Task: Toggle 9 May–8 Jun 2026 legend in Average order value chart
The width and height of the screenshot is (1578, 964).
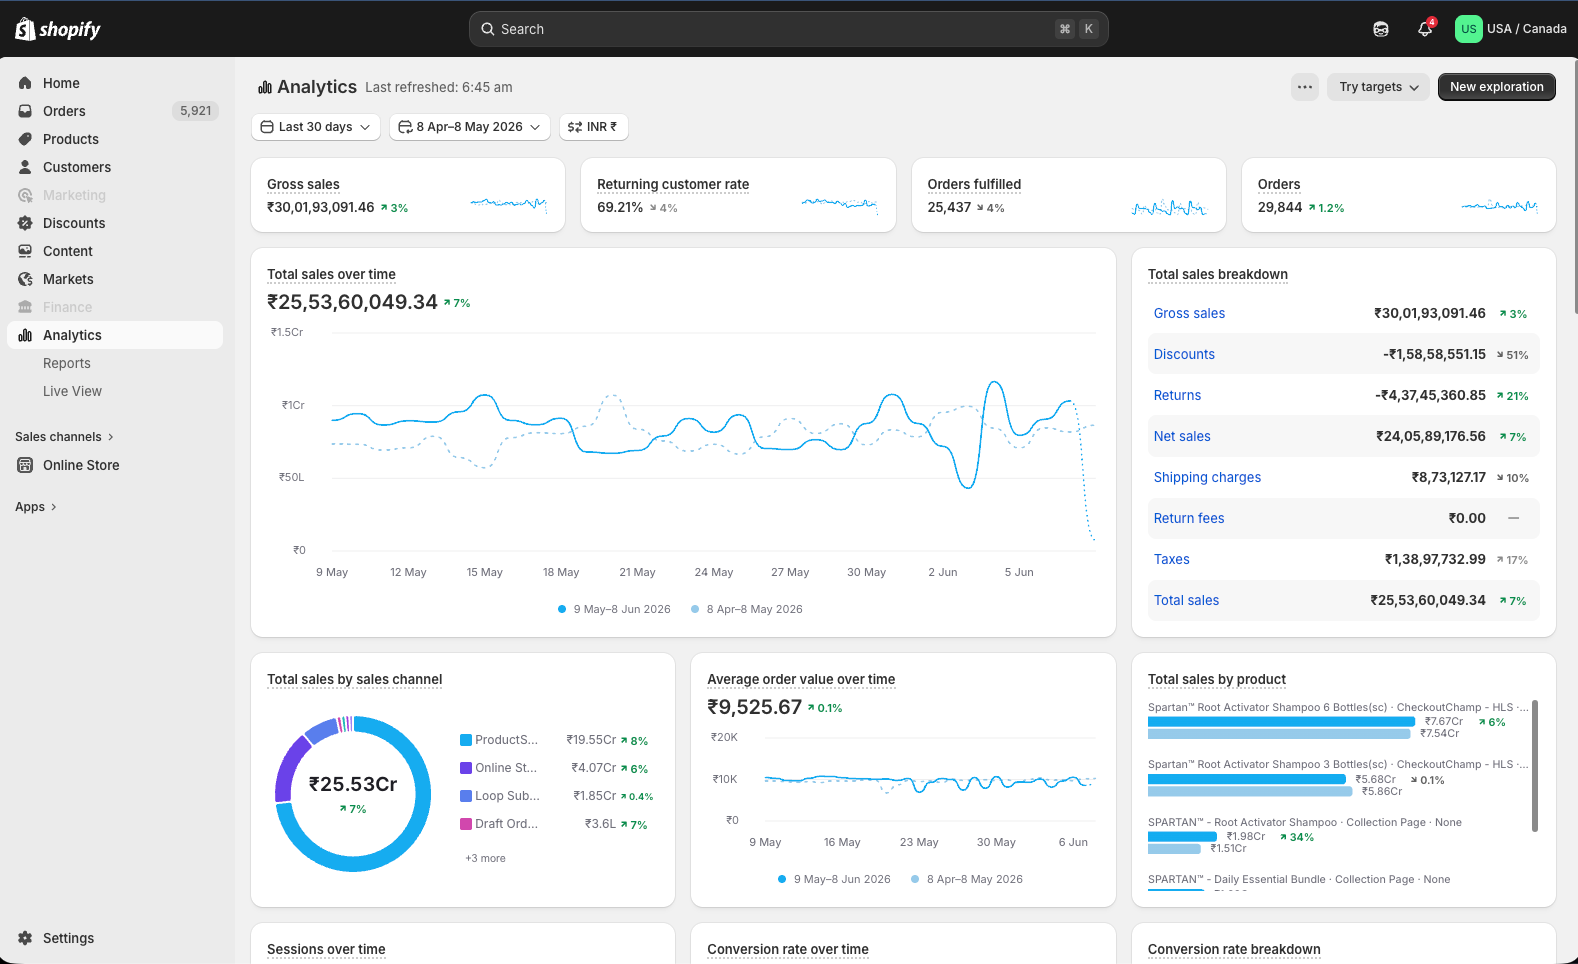Action: click(x=834, y=879)
